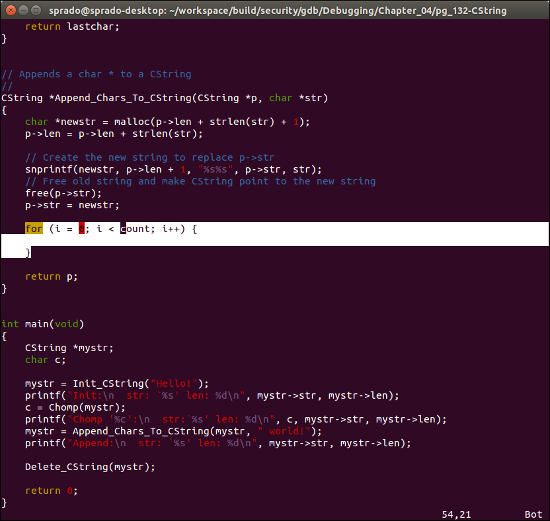Click the printf "Init:" line
Screen dimensions: 550x521
pos(212,396)
